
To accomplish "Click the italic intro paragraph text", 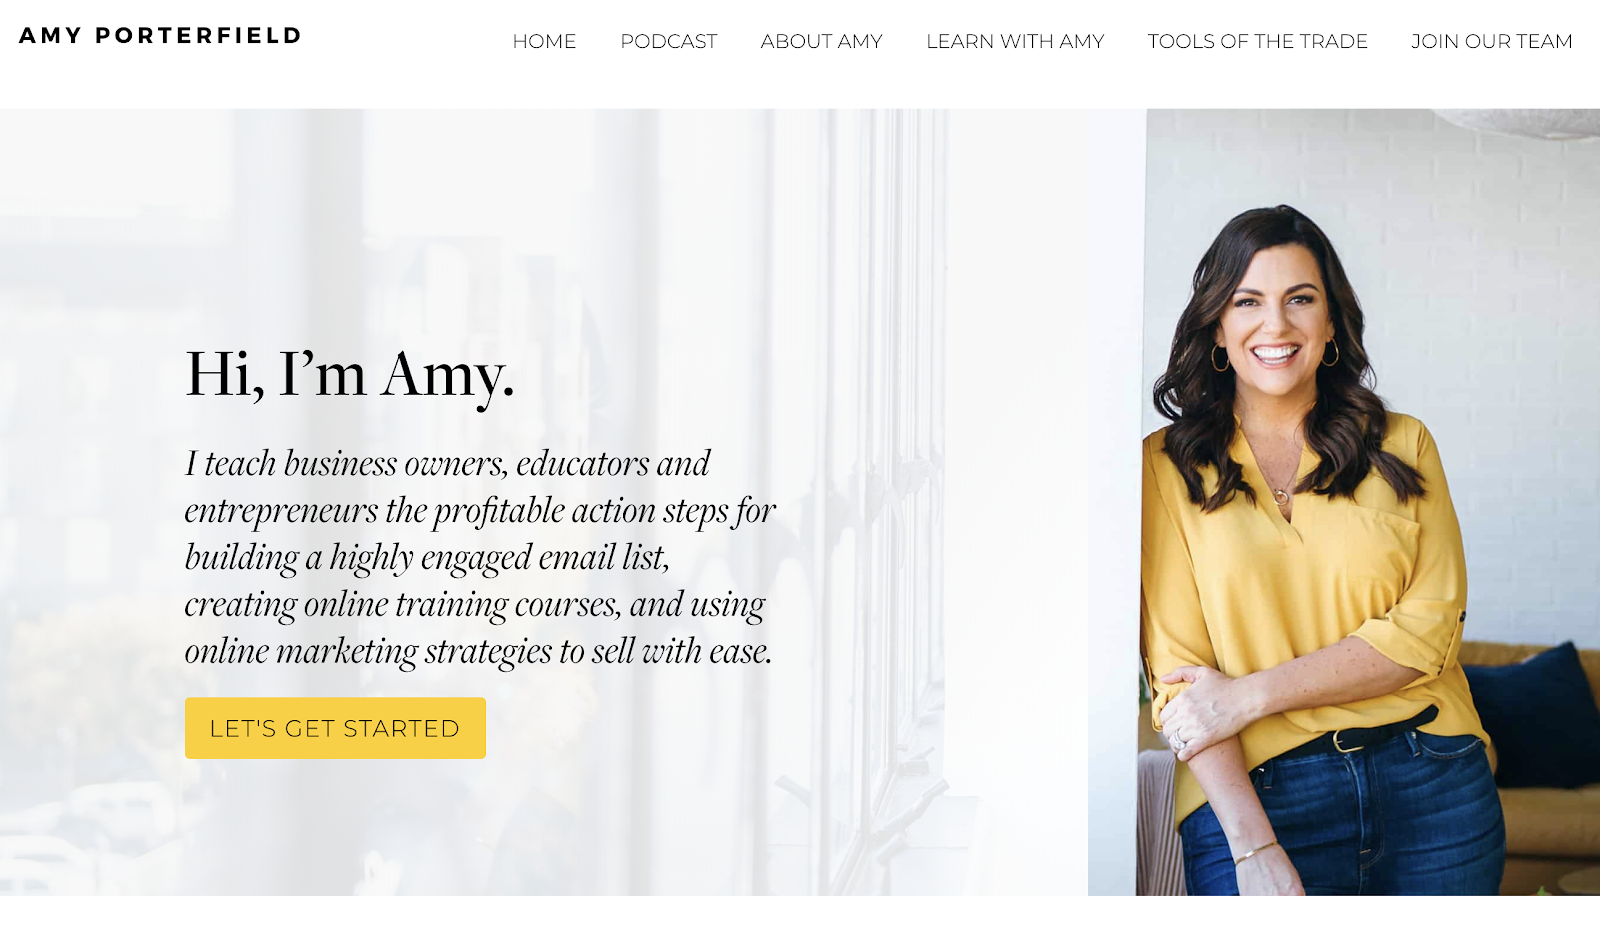I will point(480,557).
